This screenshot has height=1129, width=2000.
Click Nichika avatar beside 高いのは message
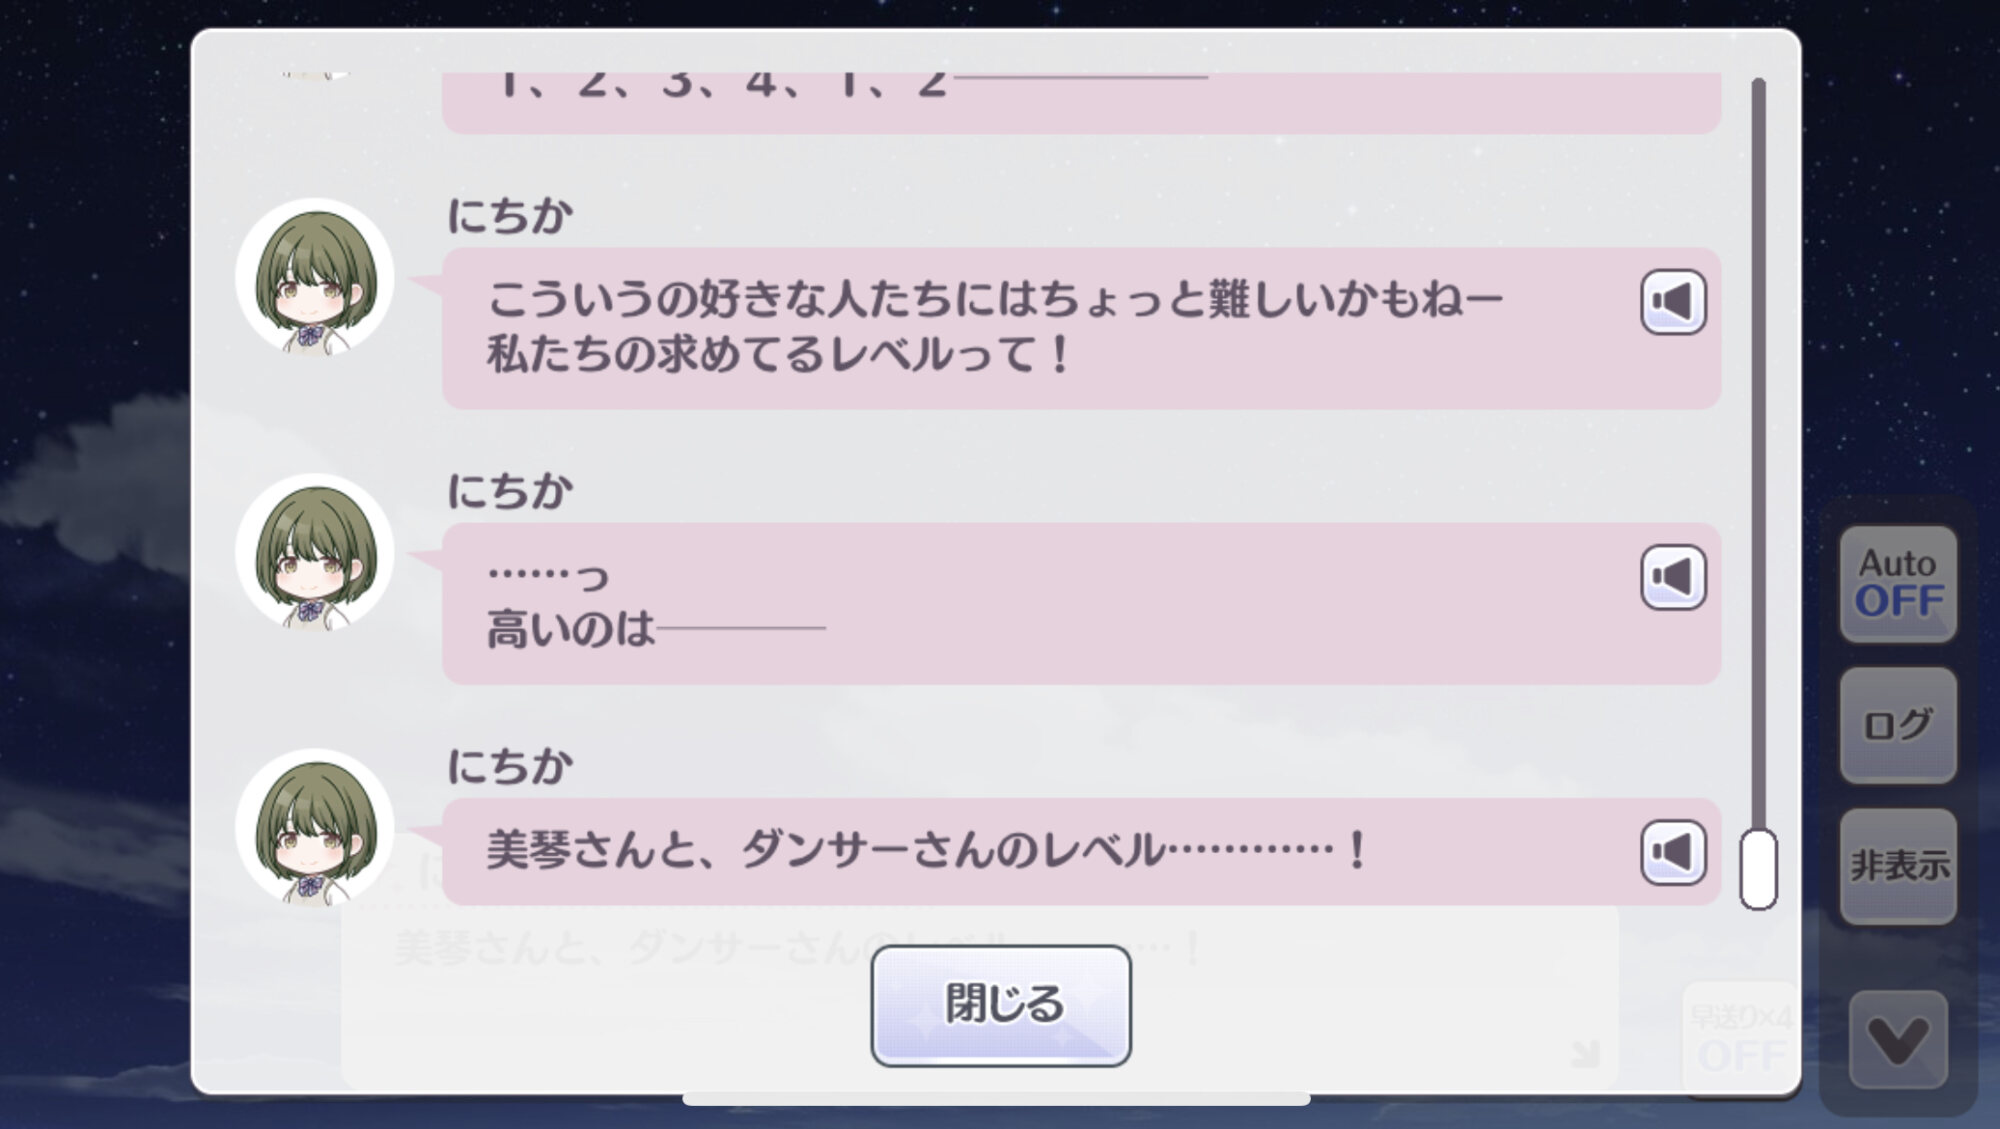pos(315,552)
